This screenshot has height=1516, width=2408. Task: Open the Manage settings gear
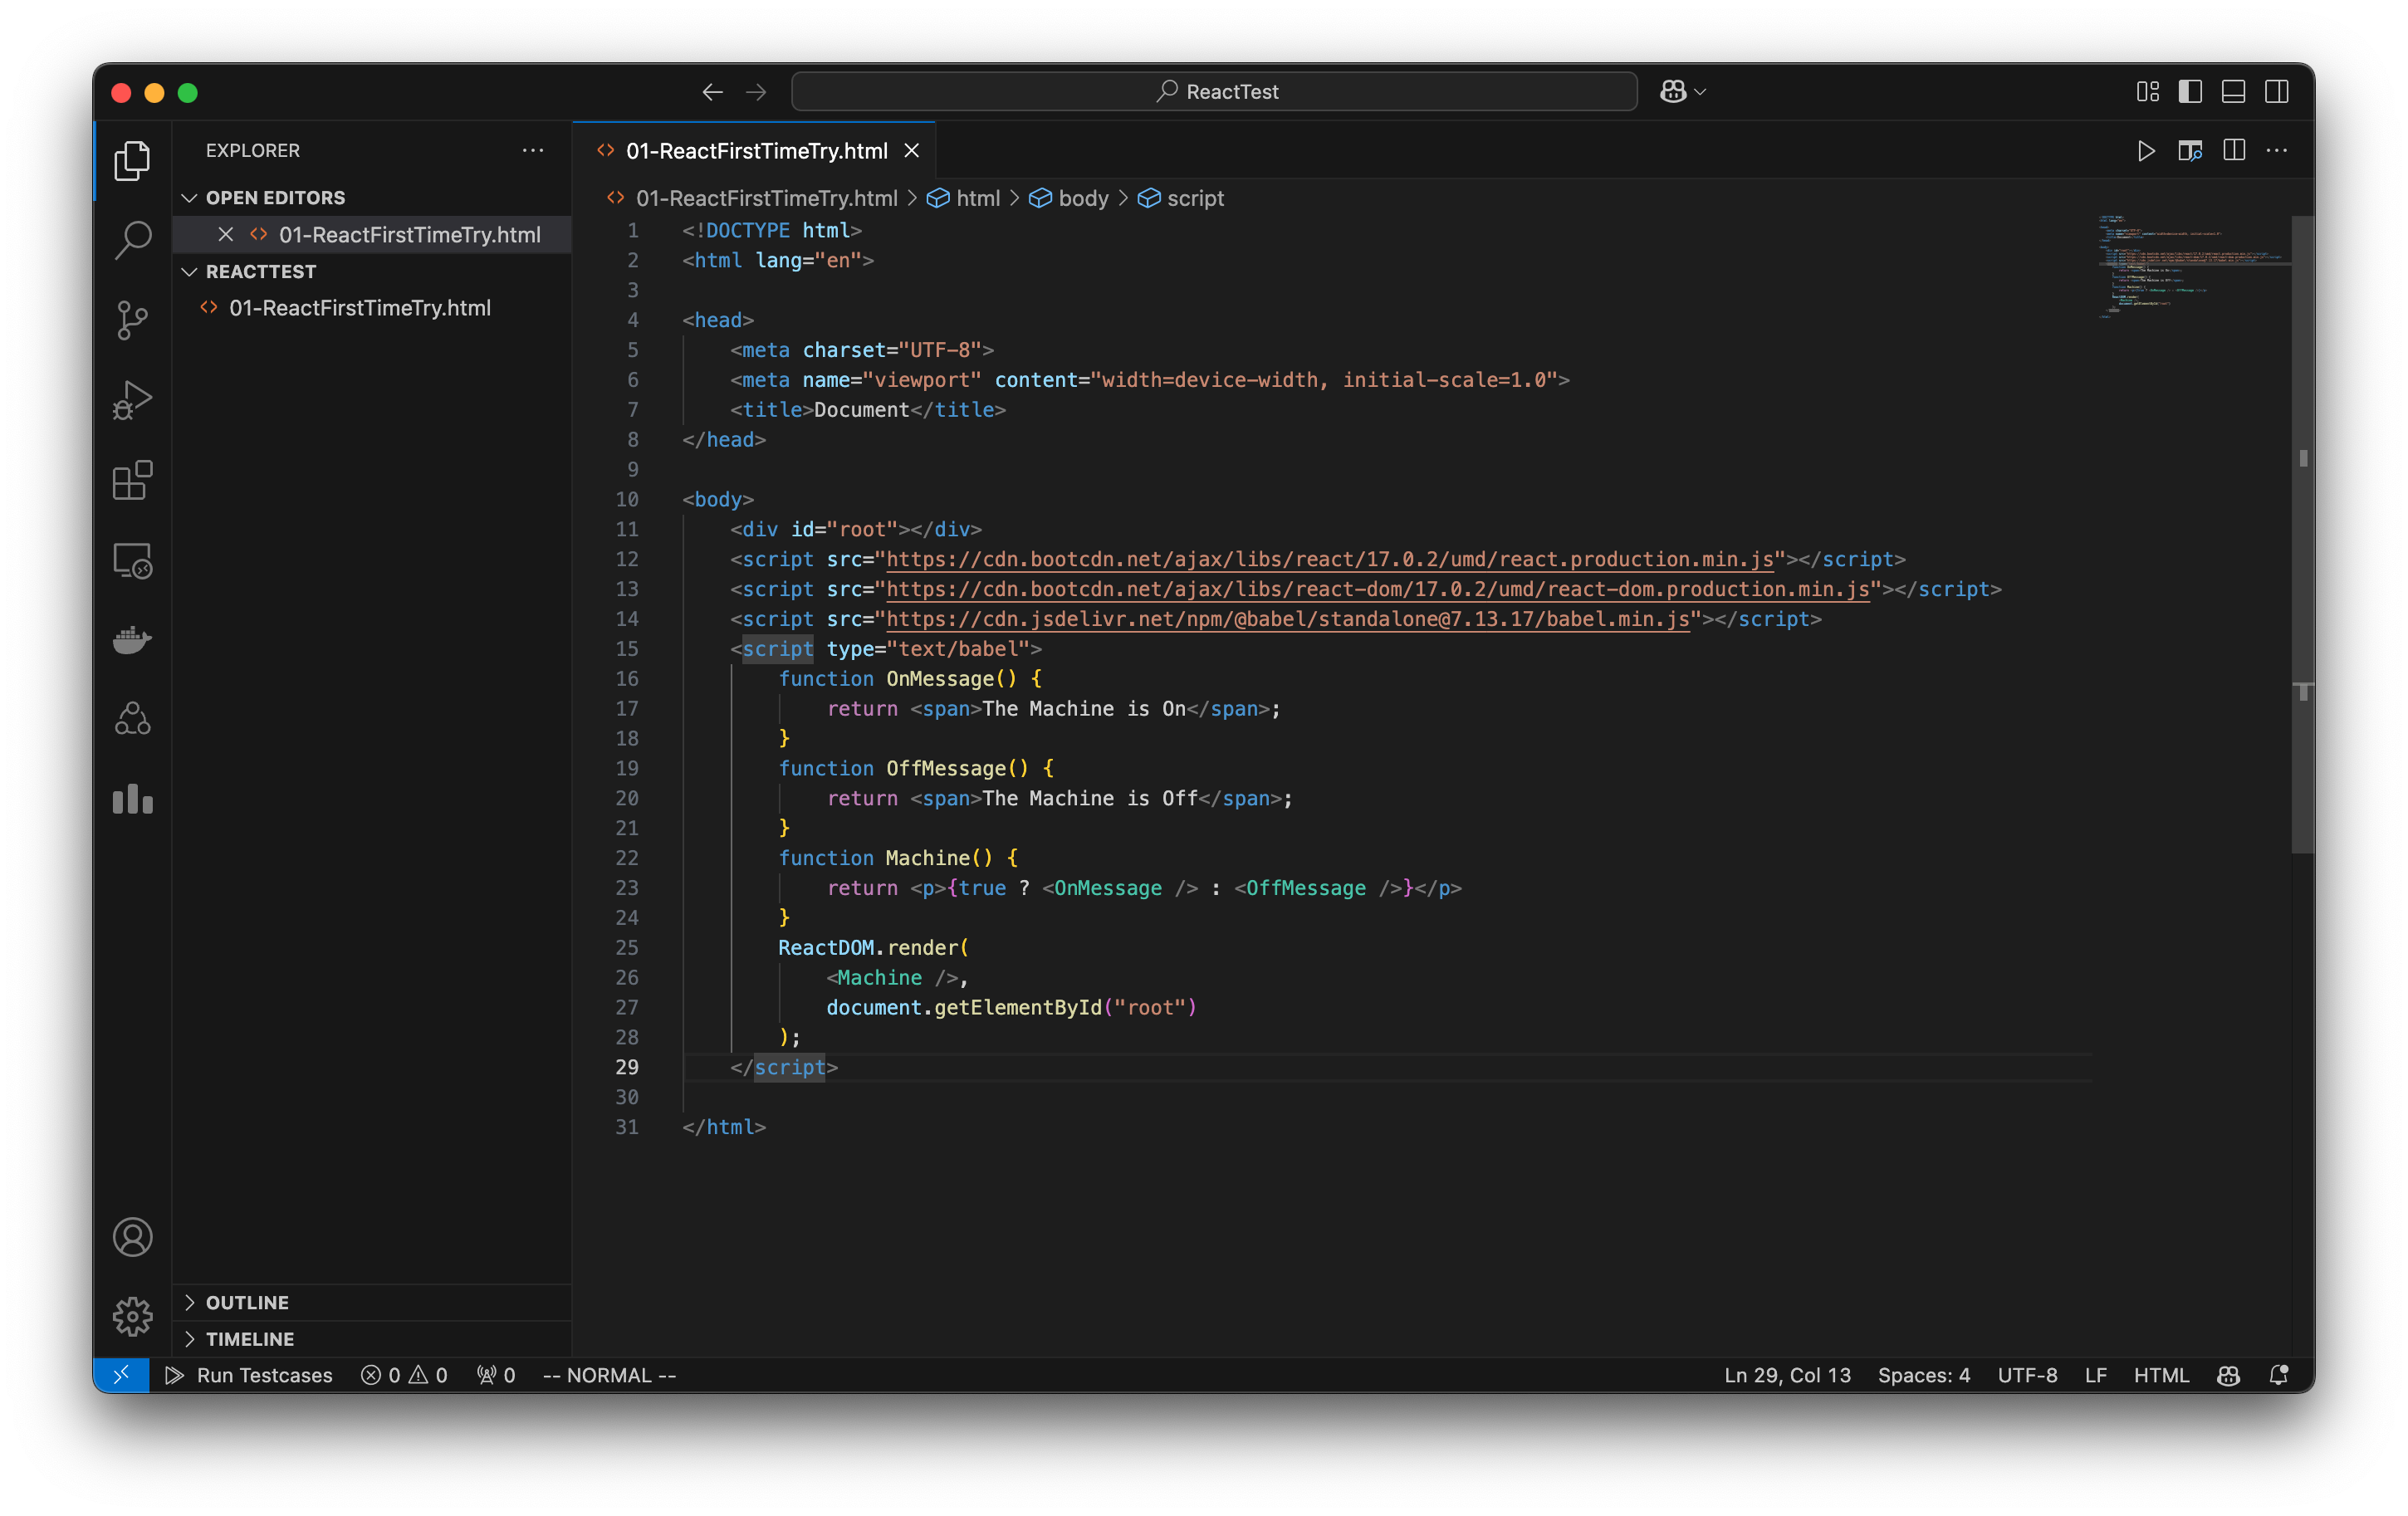pos(132,1317)
